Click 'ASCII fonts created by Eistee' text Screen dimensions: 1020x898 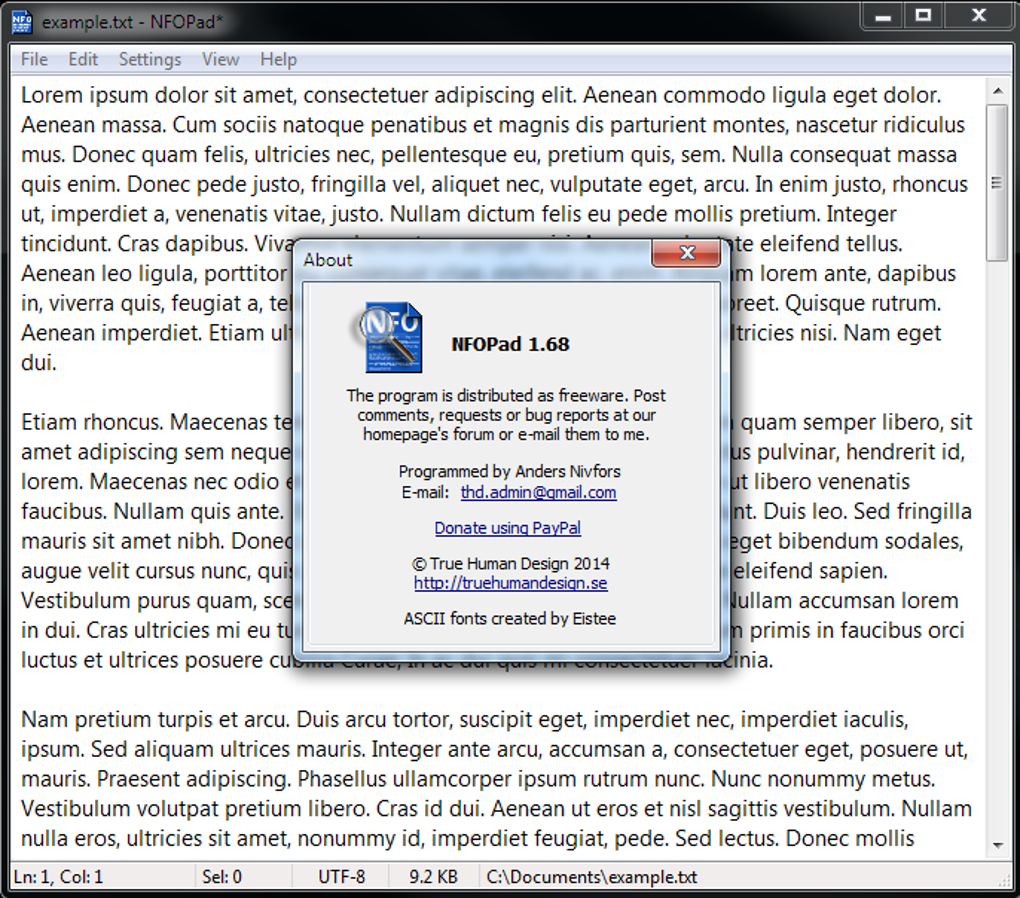tap(509, 618)
